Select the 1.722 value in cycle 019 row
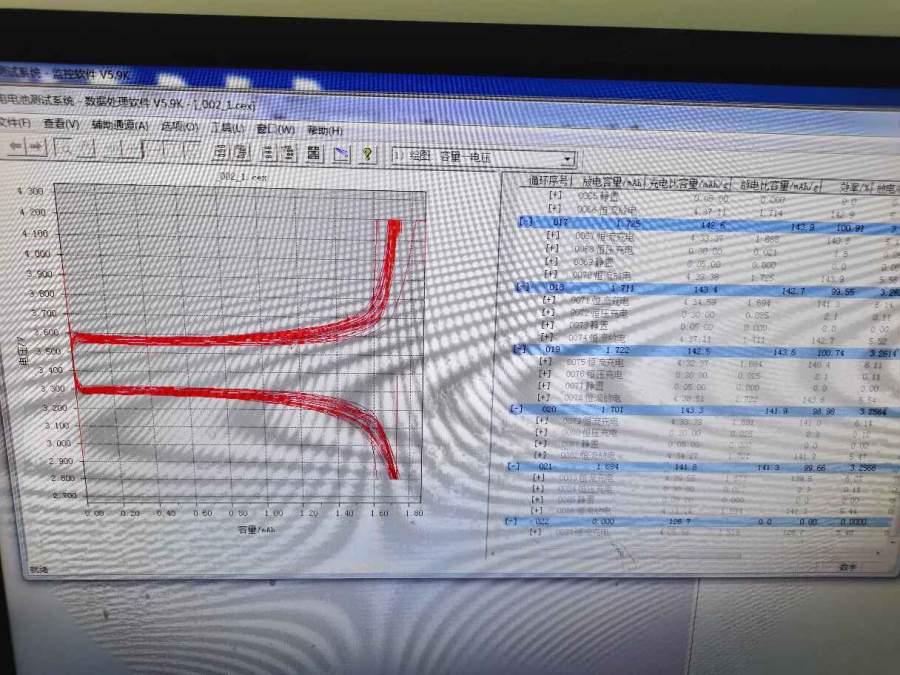Image resolution: width=900 pixels, height=675 pixels. (618, 350)
